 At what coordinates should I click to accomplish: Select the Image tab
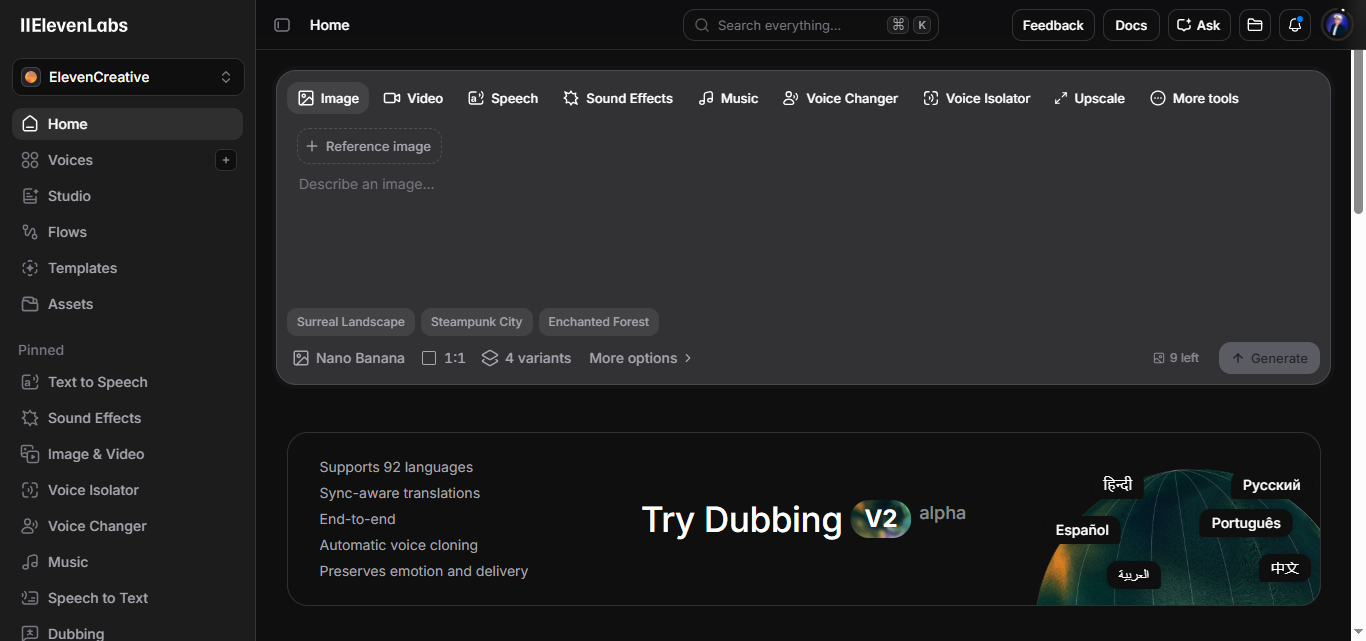pyautogui.click(x=328, y=98)
